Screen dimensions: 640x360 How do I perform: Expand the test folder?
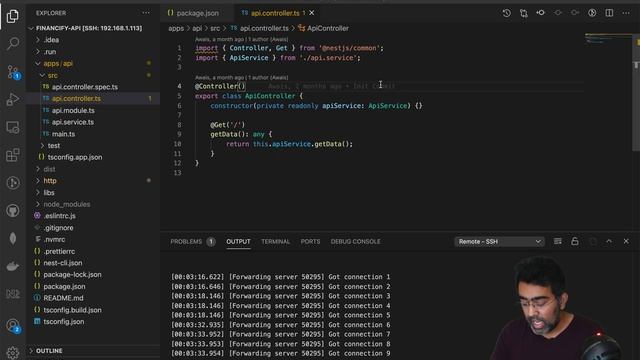point(53,146)
